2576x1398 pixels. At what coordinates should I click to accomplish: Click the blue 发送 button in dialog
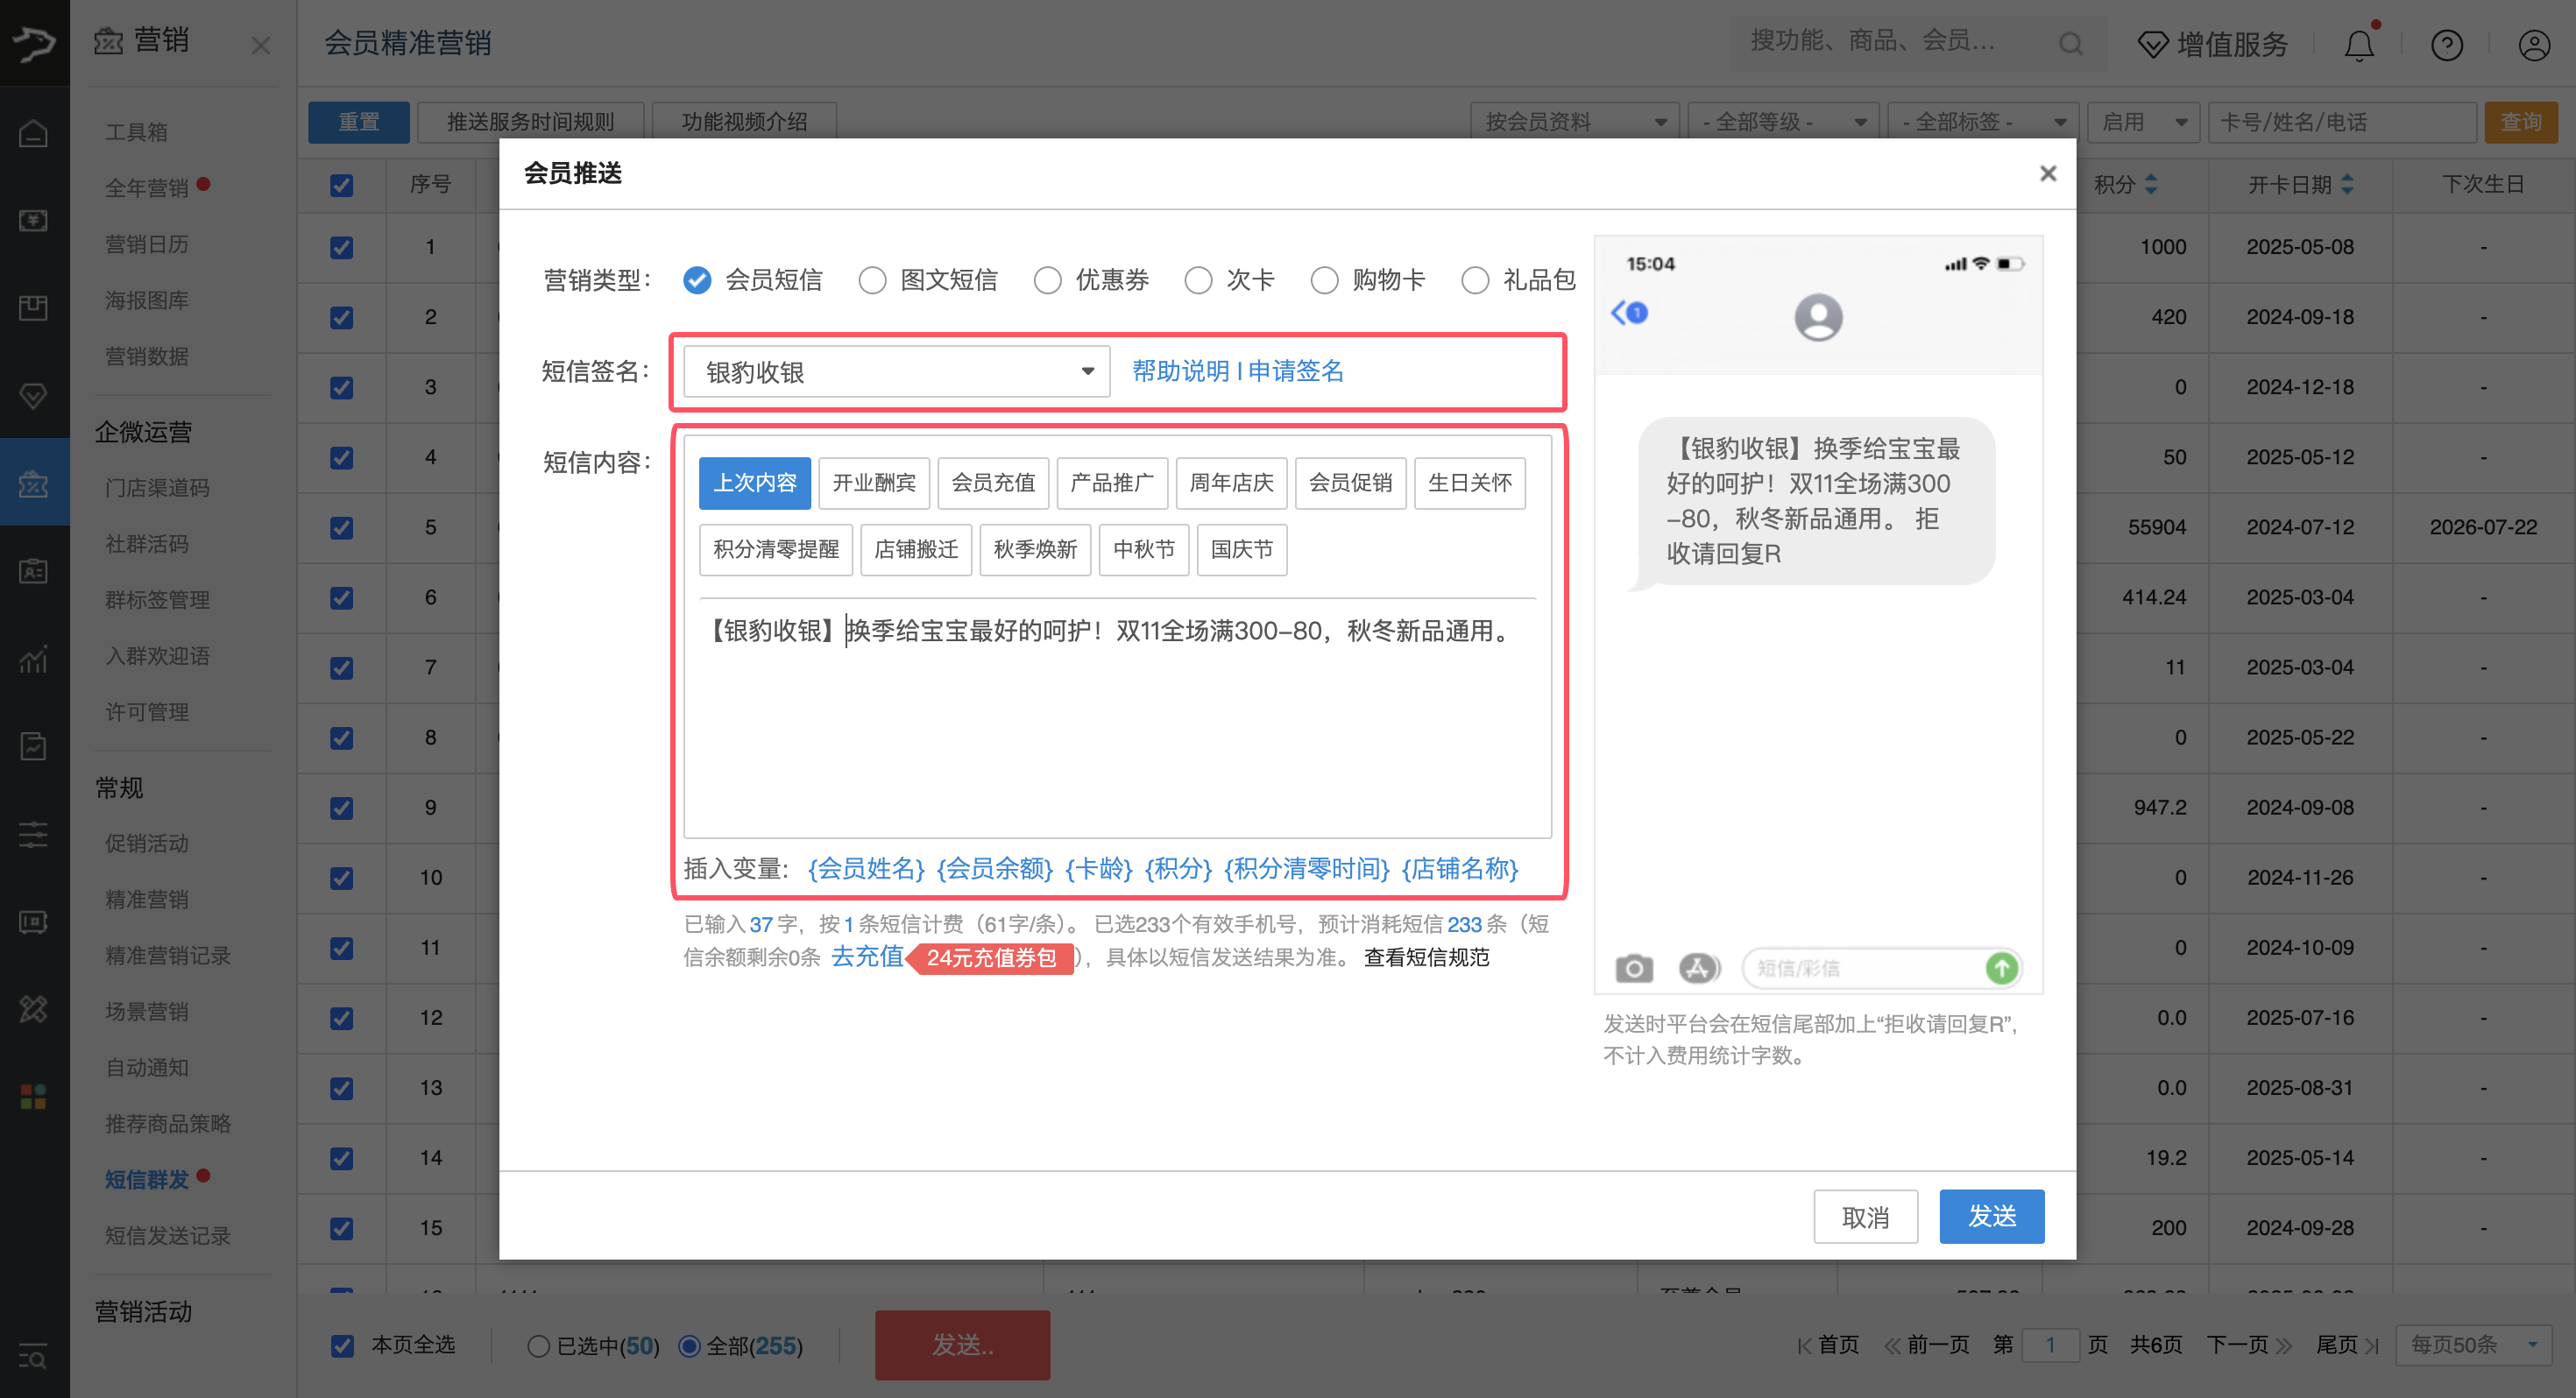tap(1991, 1216)
